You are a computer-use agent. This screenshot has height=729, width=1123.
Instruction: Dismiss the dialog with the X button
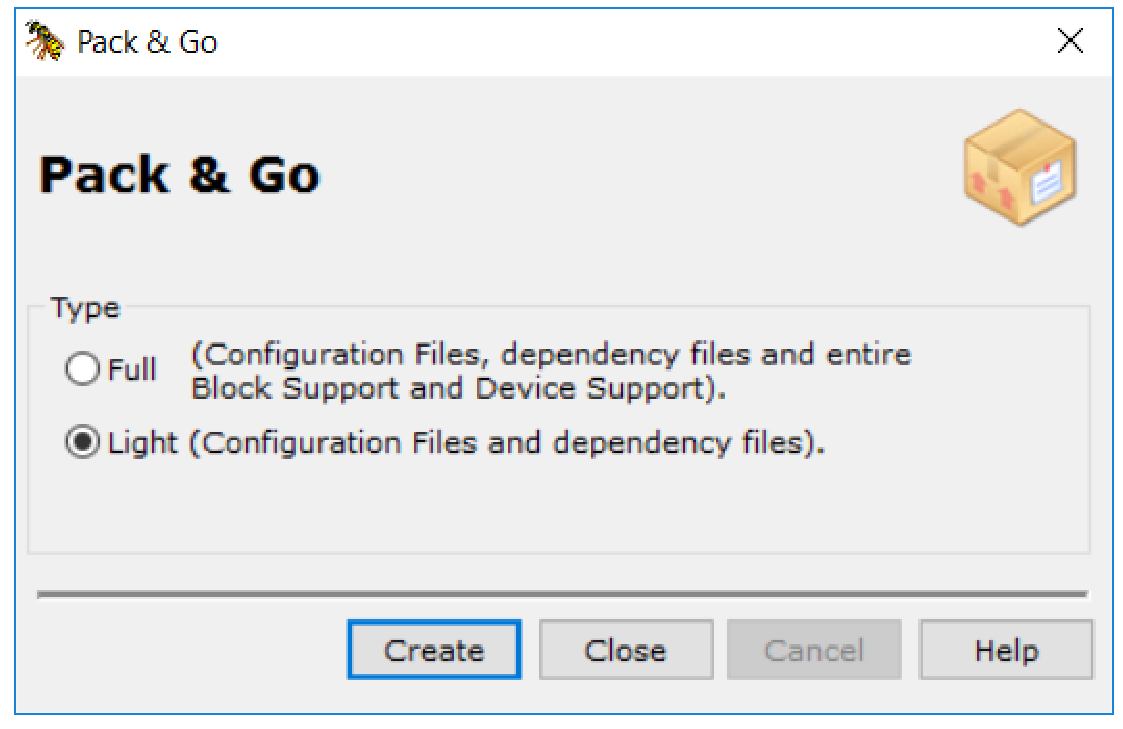1070,41
